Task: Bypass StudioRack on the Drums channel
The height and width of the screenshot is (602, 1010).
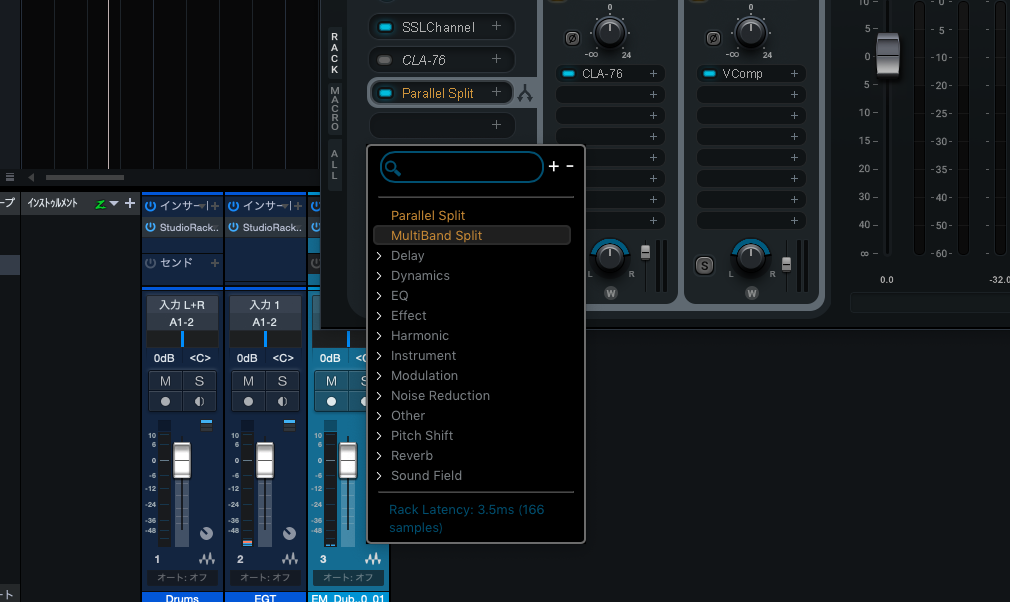Action: 150,227
